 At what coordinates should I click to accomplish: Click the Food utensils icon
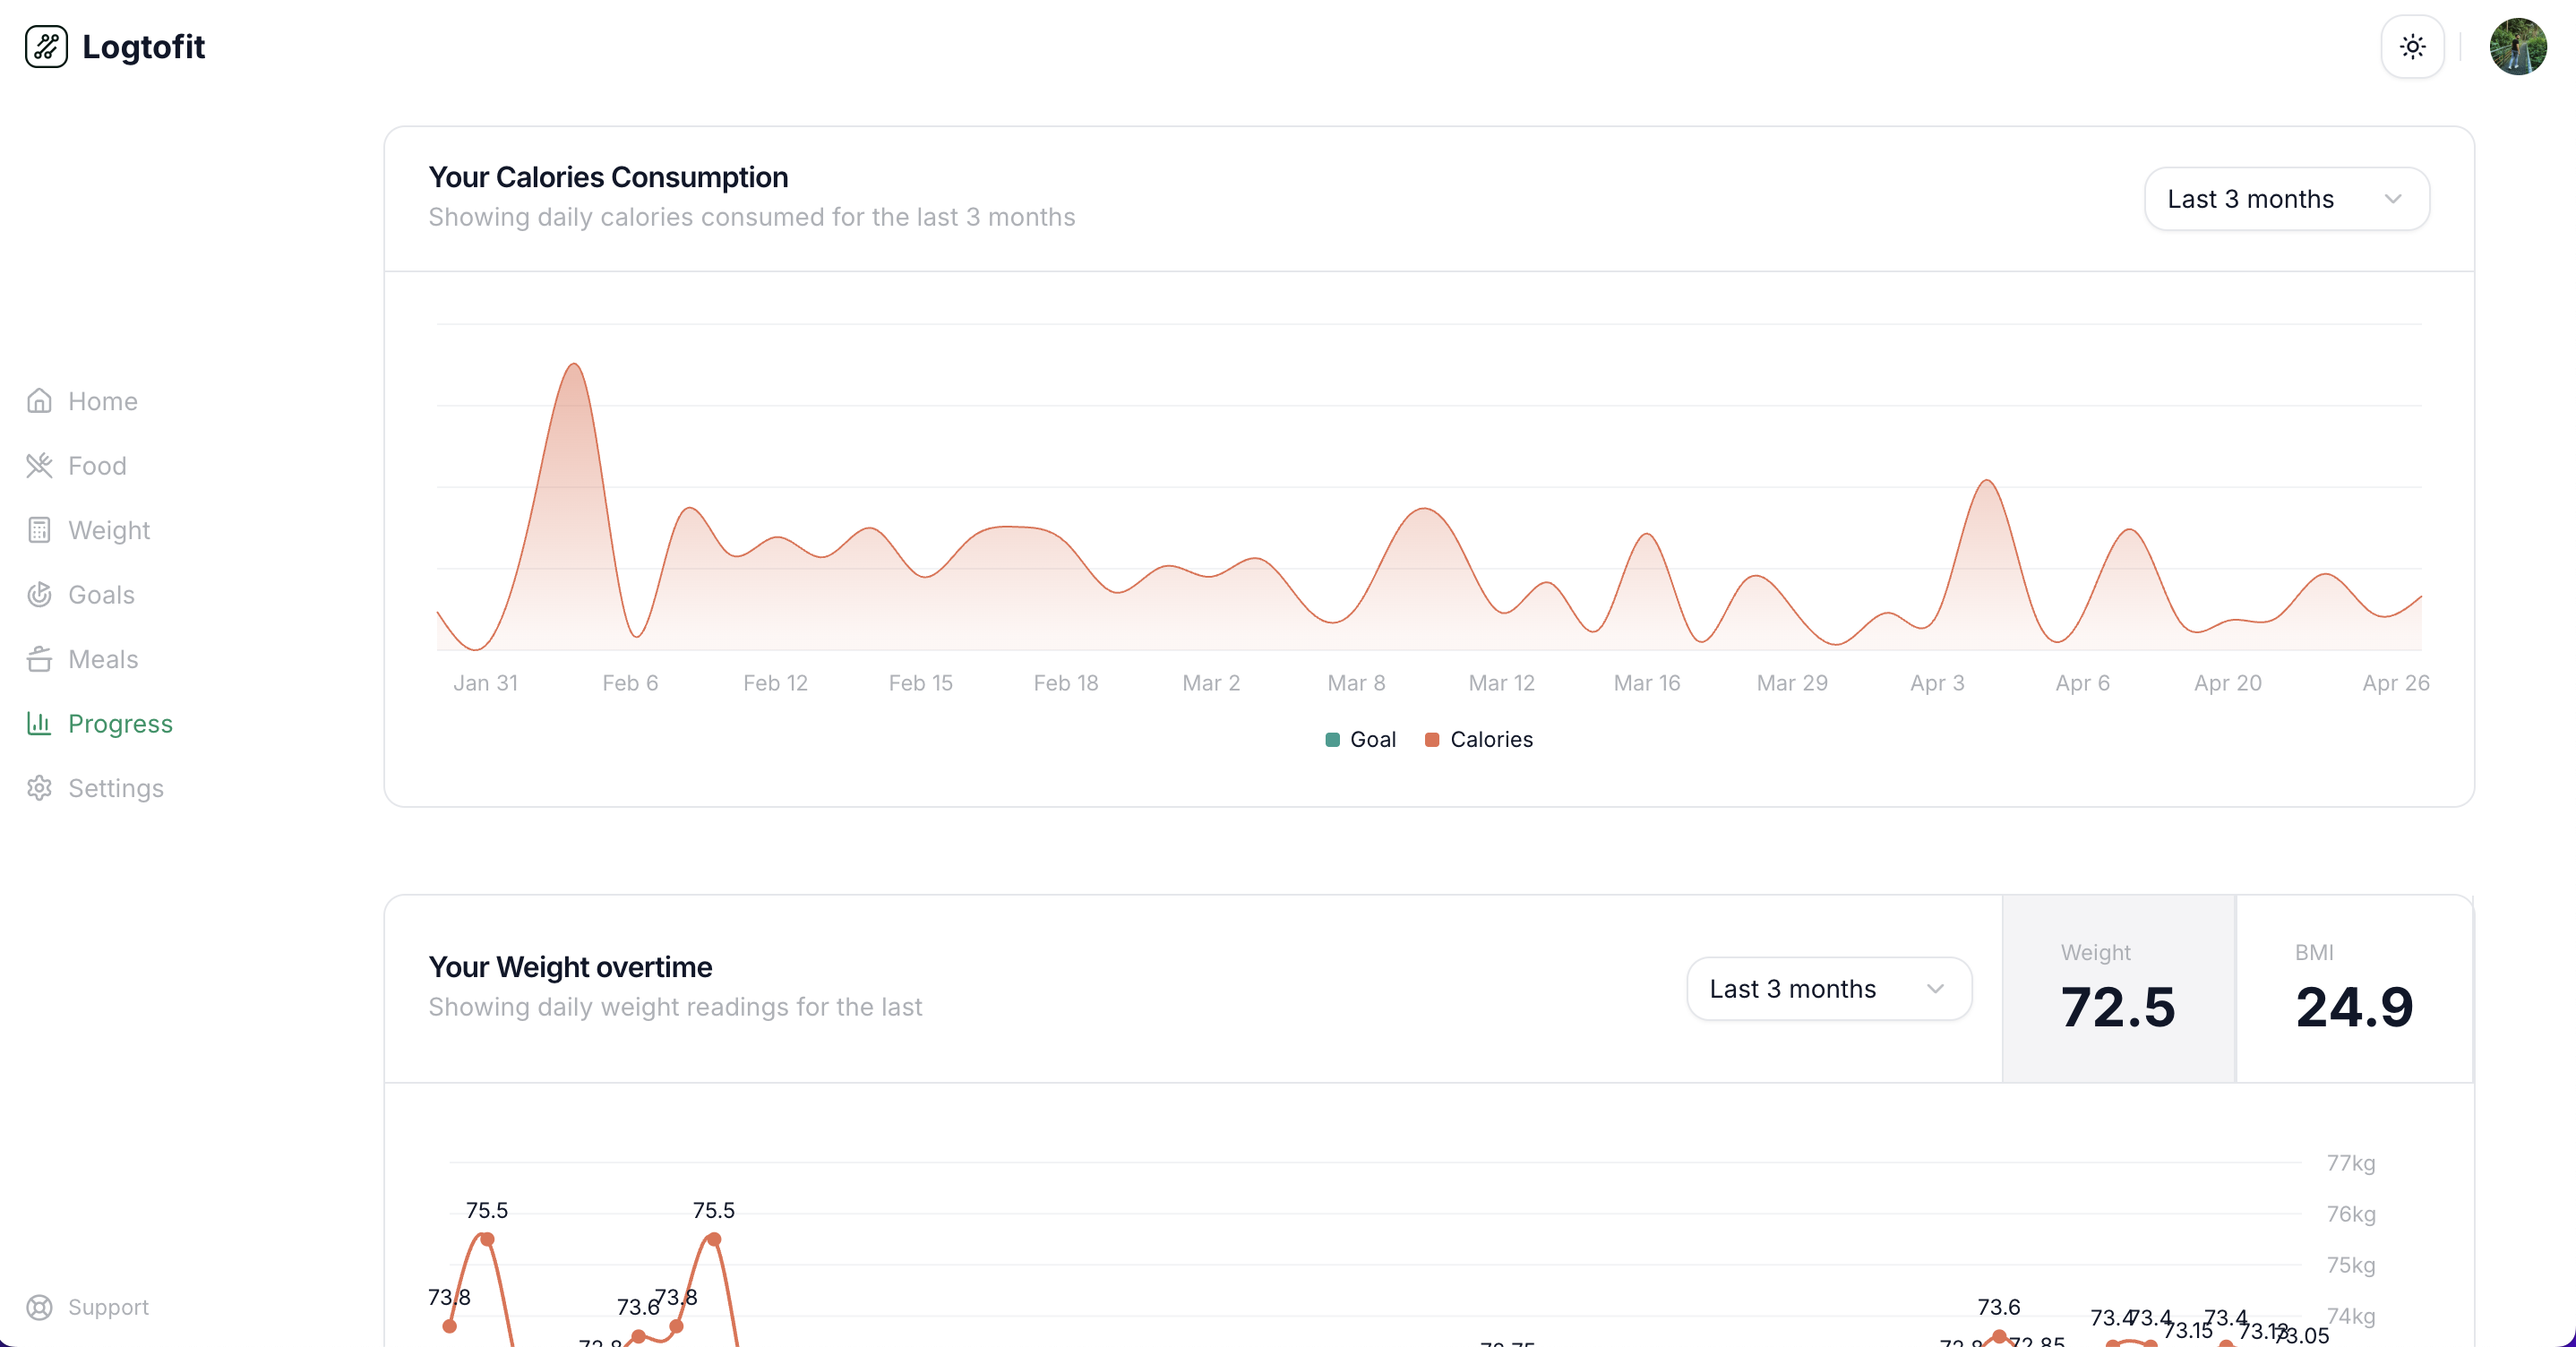pyautogui.click(x=39, y=466)
